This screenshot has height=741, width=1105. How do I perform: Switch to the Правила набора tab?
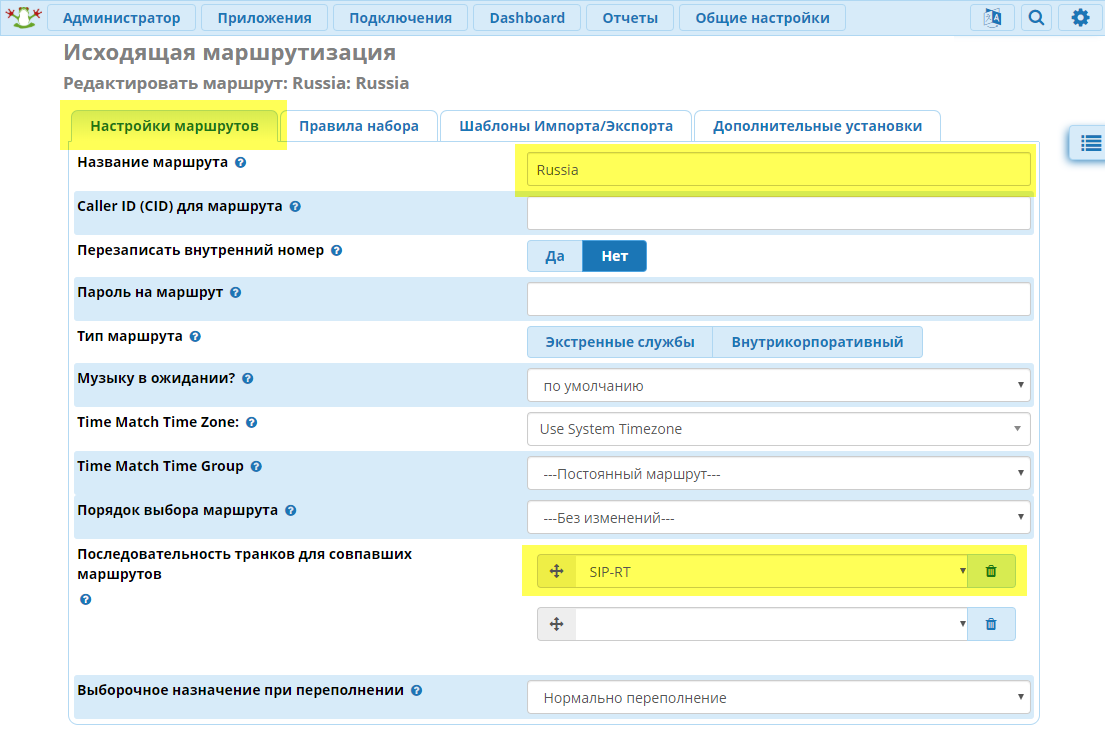click(359, 126)
